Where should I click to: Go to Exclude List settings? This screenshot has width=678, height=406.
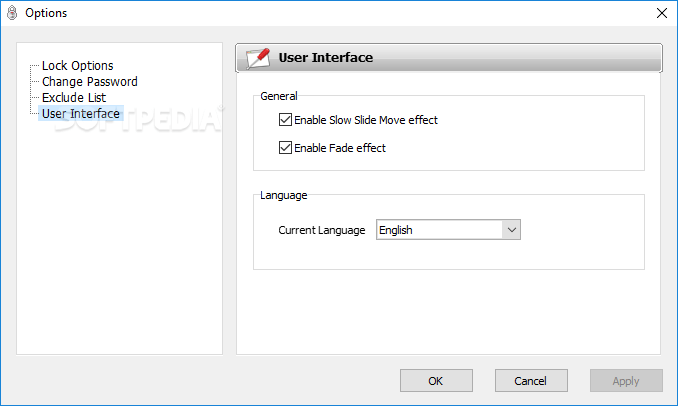(x=74, y=98)
